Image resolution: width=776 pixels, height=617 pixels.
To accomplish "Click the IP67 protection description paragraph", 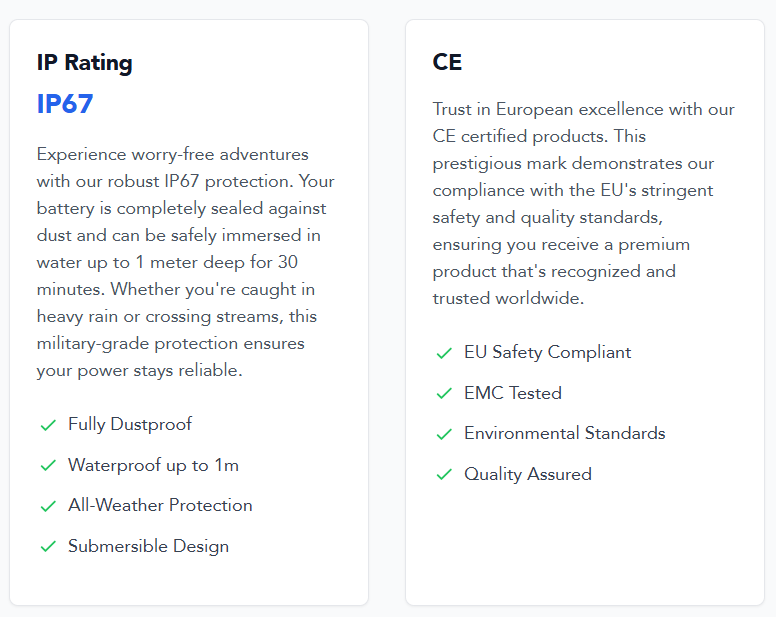I will [x=186, y=262].
